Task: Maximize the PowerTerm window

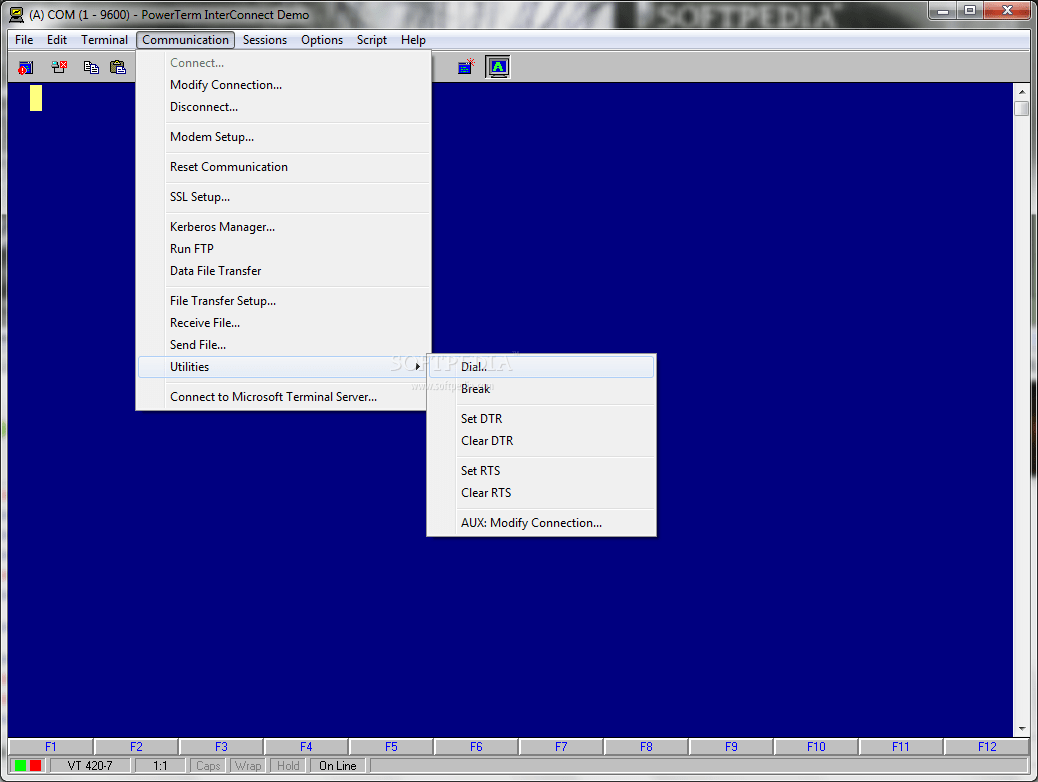Action: 970,10
